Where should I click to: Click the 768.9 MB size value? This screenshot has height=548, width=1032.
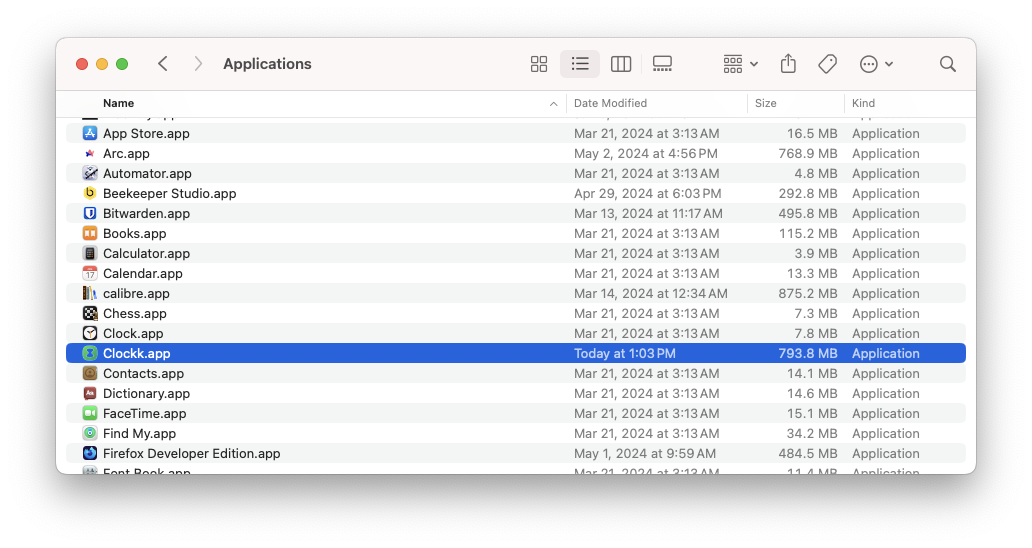808,153
